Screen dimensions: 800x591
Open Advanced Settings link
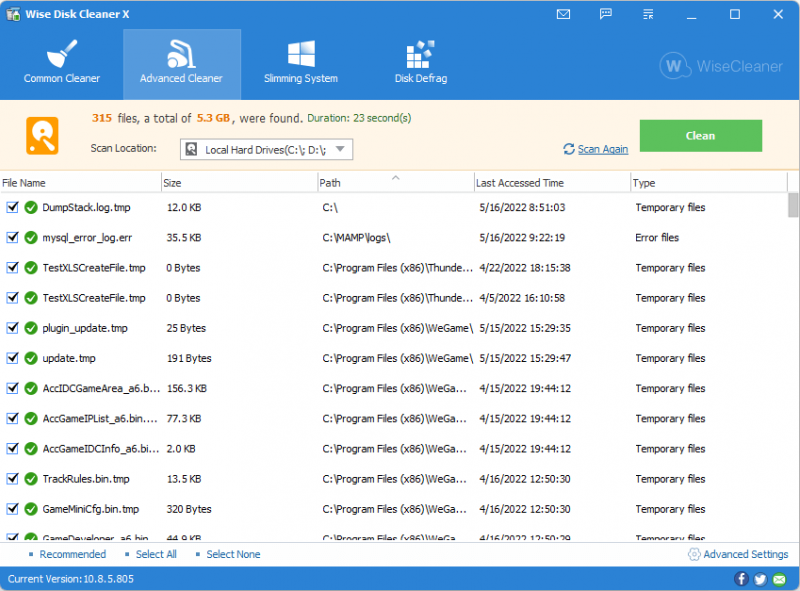click(x=745, y=554)
